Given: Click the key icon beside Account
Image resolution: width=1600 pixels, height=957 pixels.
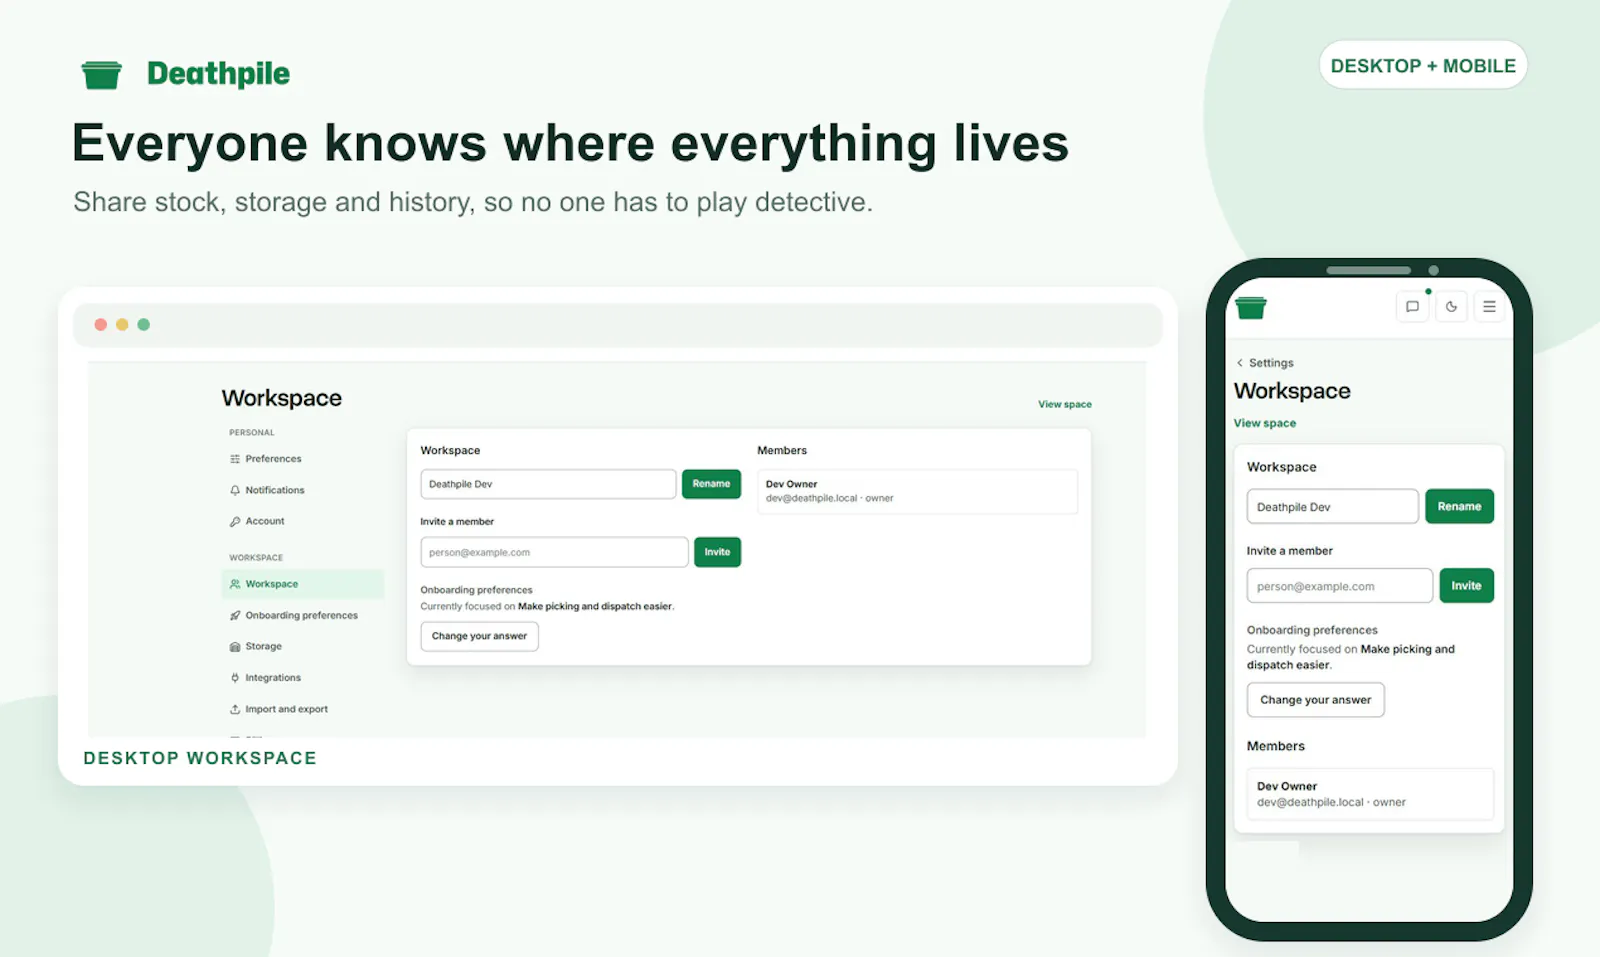Looking at the screenshot, I should tap(235, 521).
